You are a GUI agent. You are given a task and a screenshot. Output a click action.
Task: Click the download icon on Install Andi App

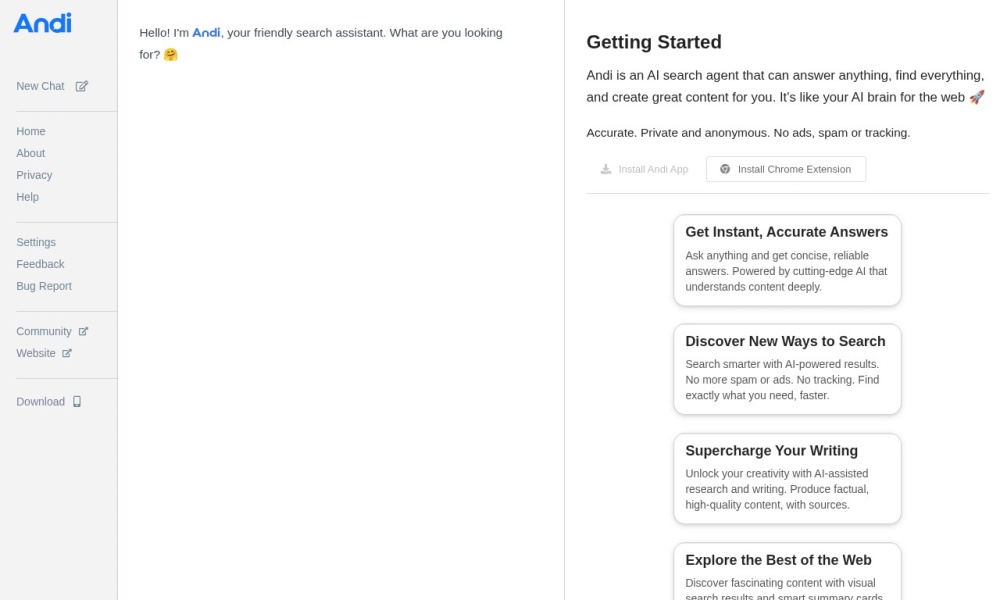pos(605,170)
